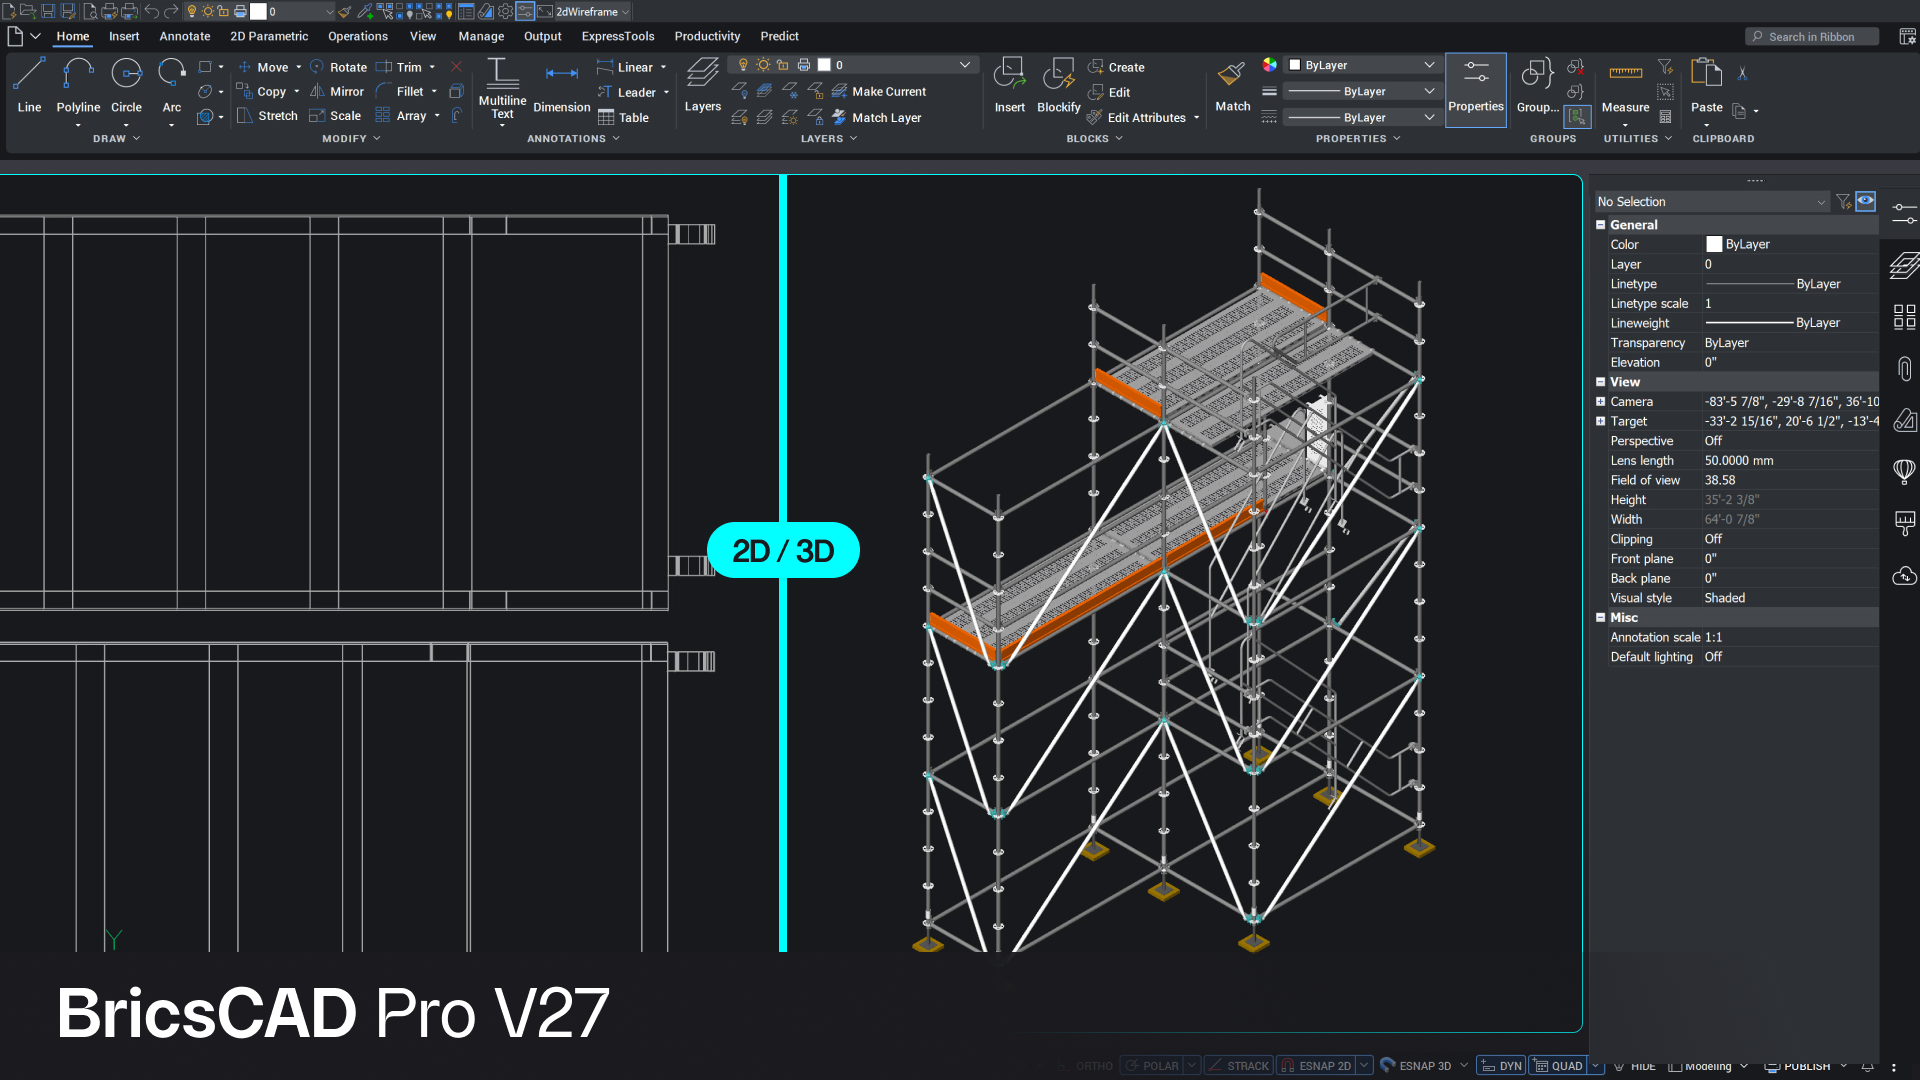
Task: Click the Color ByLayer swatch in properties
Action: point(1714,245)
